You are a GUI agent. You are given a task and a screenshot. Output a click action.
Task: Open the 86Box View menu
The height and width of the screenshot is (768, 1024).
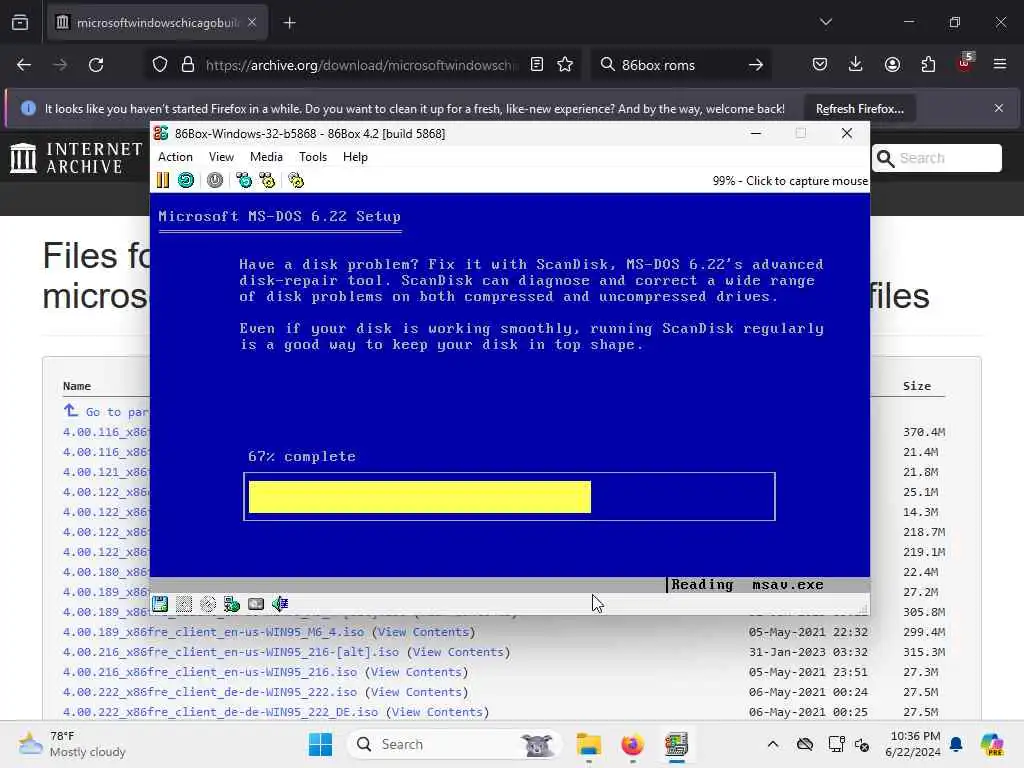tap(221, 157)
